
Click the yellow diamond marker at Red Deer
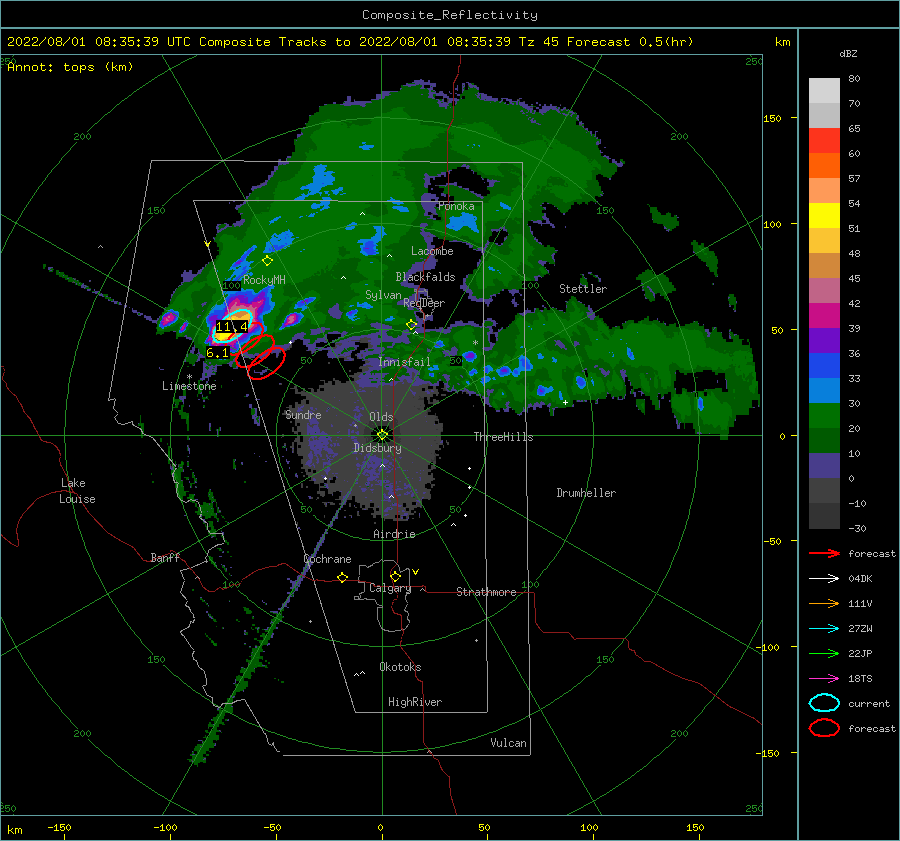coord(411,325)
